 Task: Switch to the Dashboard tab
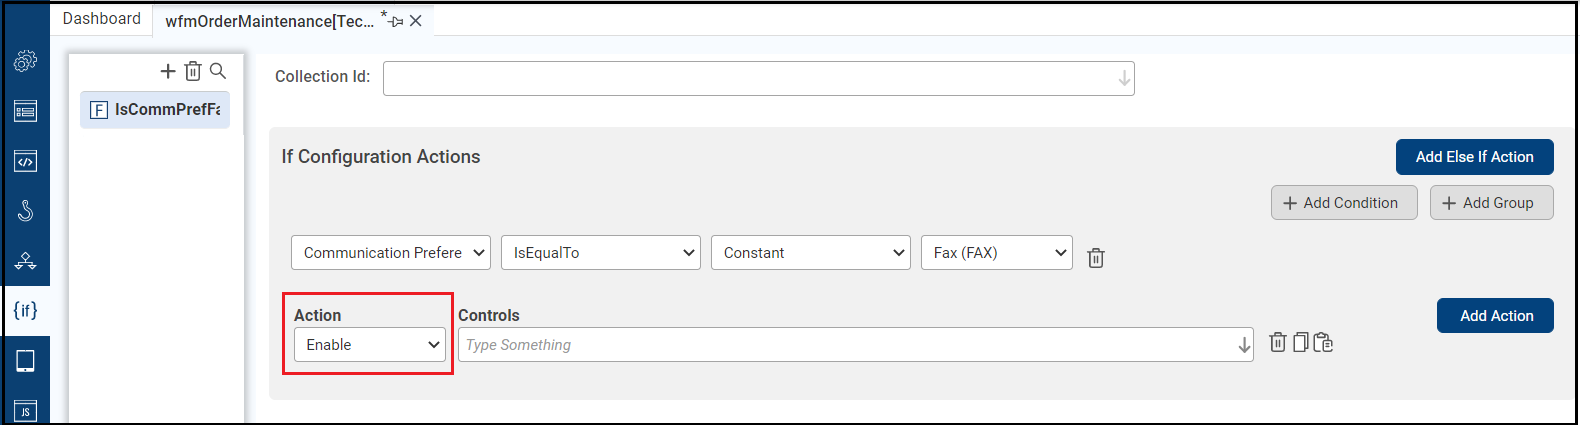(101, 19)
